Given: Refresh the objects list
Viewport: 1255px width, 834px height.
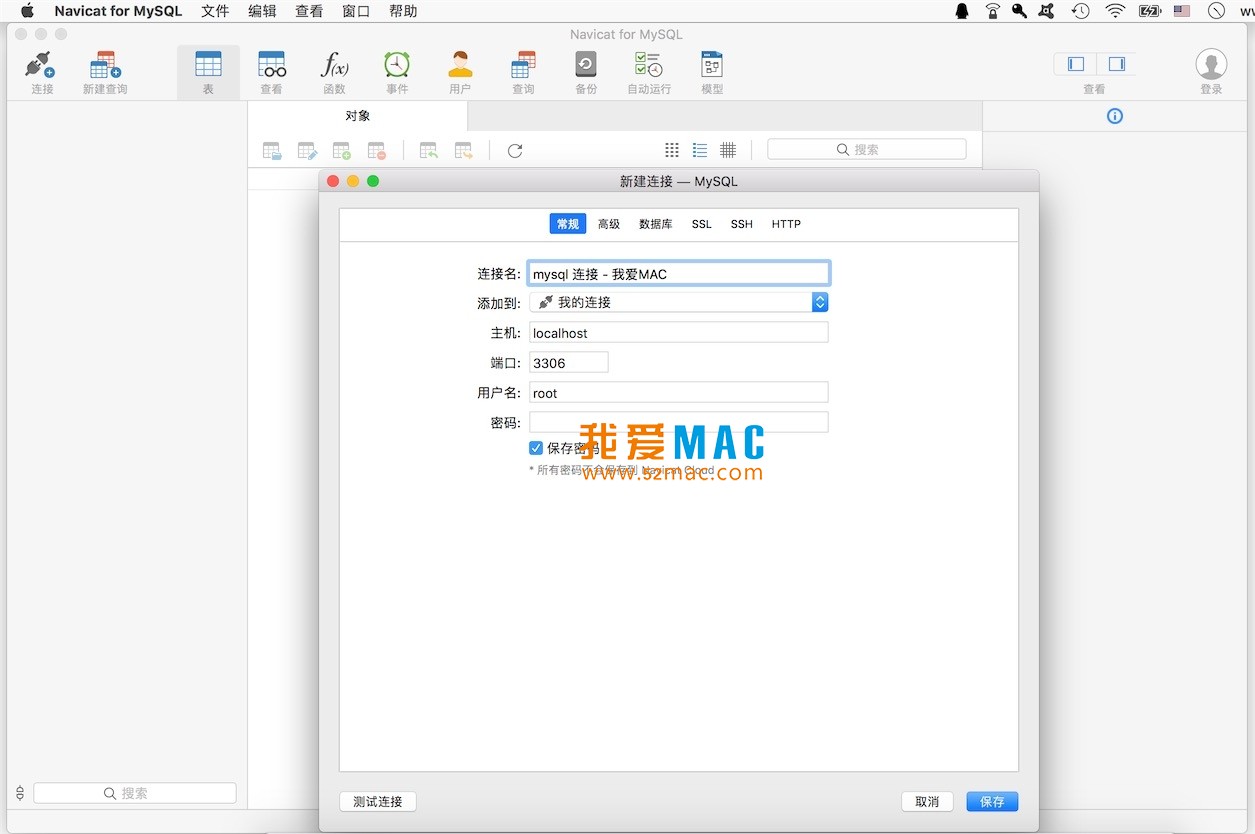Looking at the screenshot, I should click(x=514, y=149).
